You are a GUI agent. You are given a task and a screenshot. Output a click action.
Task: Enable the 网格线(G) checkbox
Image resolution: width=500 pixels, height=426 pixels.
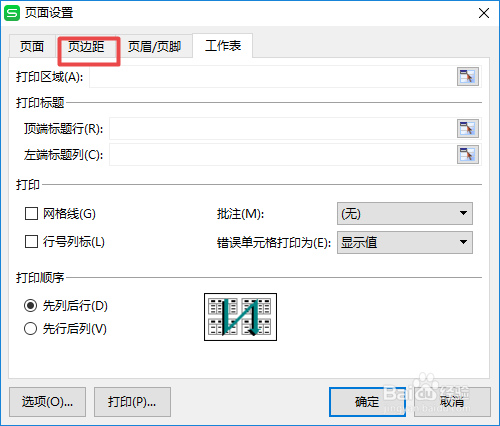[x=31, y=213]
